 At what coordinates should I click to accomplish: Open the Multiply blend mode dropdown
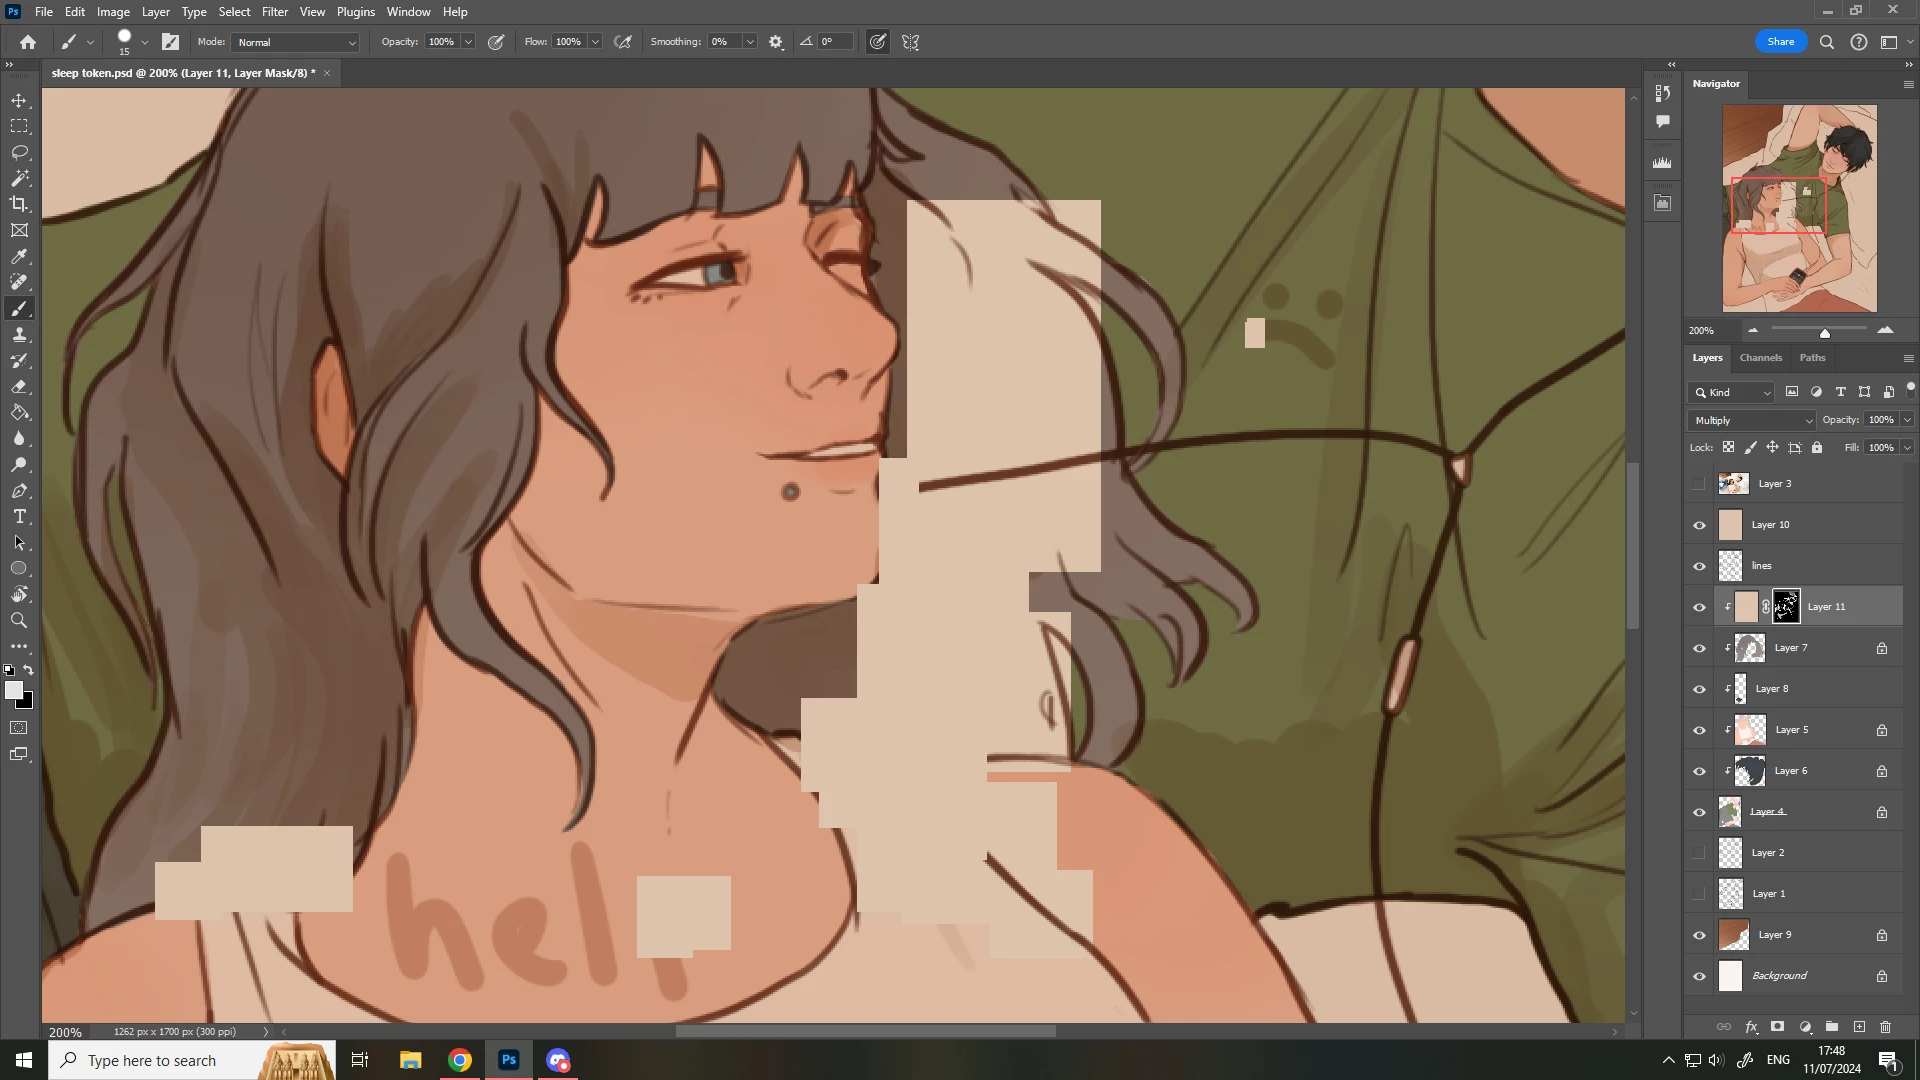(1751, 421)
